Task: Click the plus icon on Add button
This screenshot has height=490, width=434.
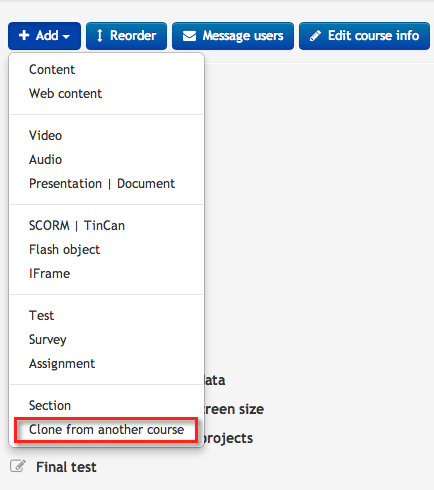Action: pos(24,35)
